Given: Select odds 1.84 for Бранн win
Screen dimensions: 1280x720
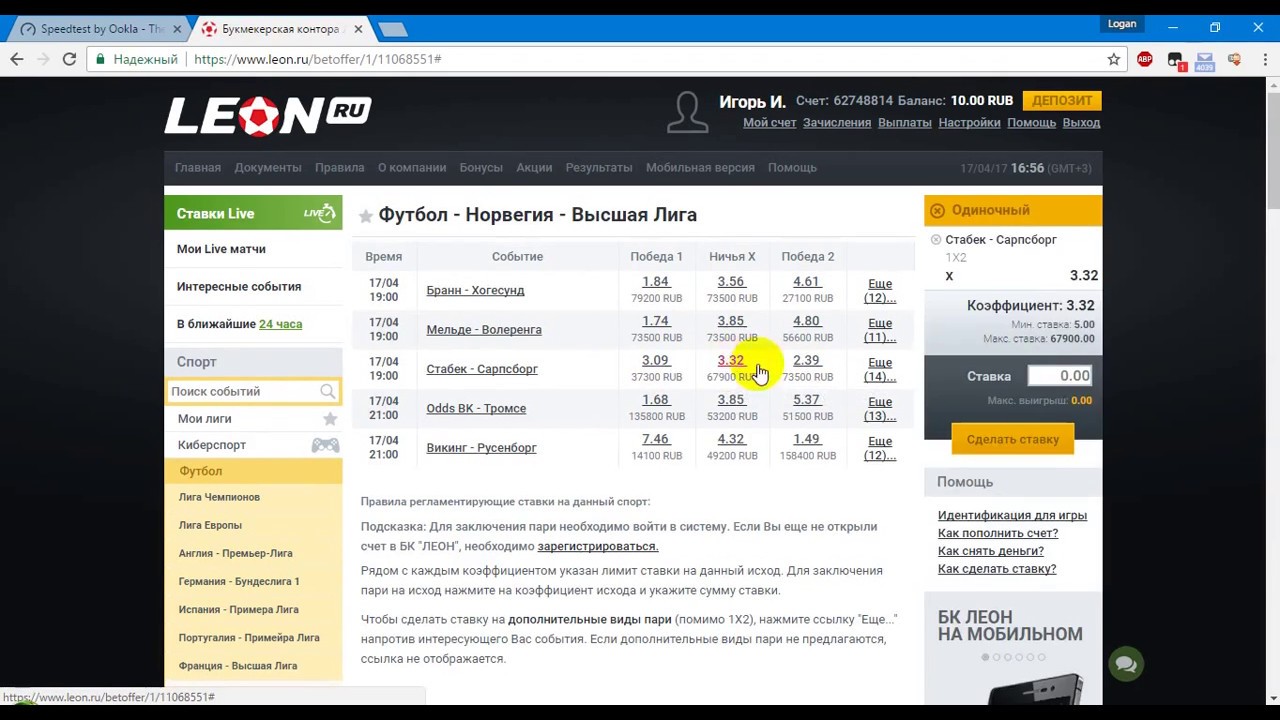Looking at the screenshot, I should pos(655,282).
